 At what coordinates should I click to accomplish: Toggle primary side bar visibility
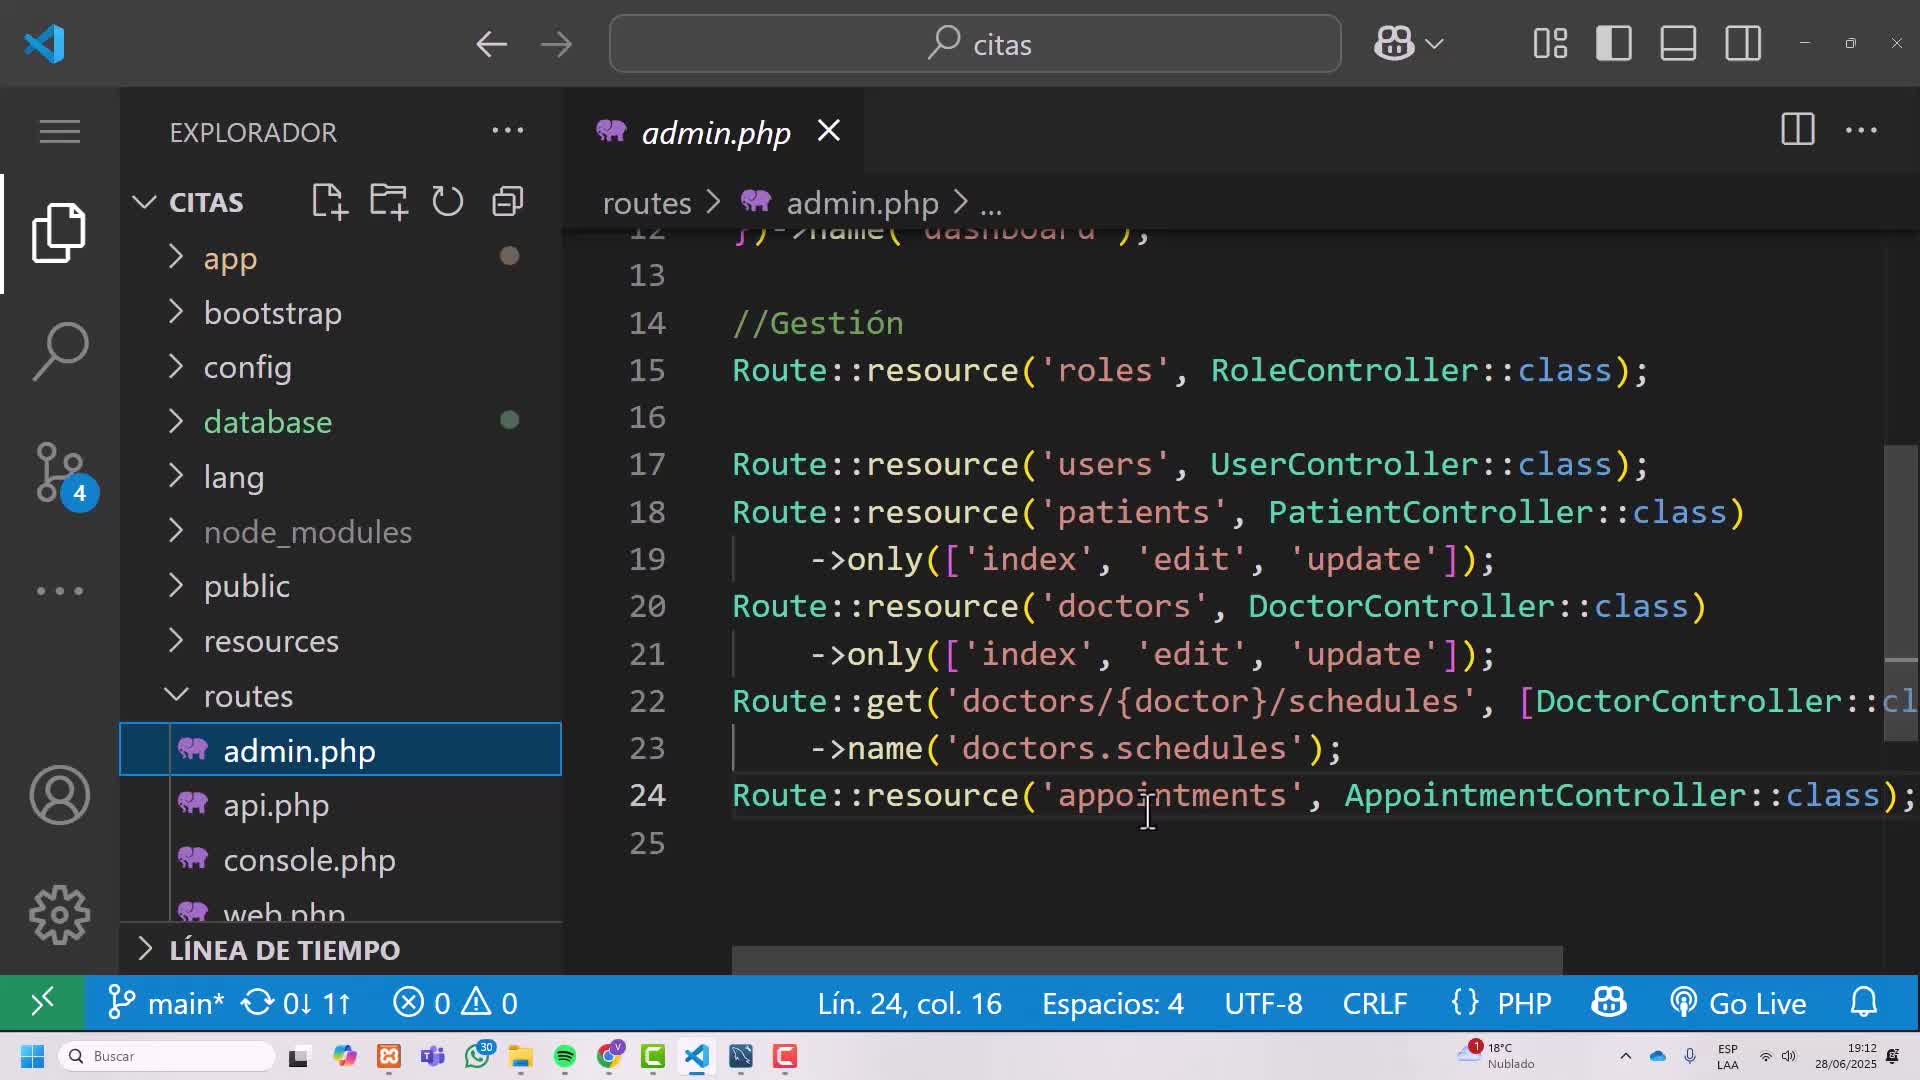[x=1614, y=44]
